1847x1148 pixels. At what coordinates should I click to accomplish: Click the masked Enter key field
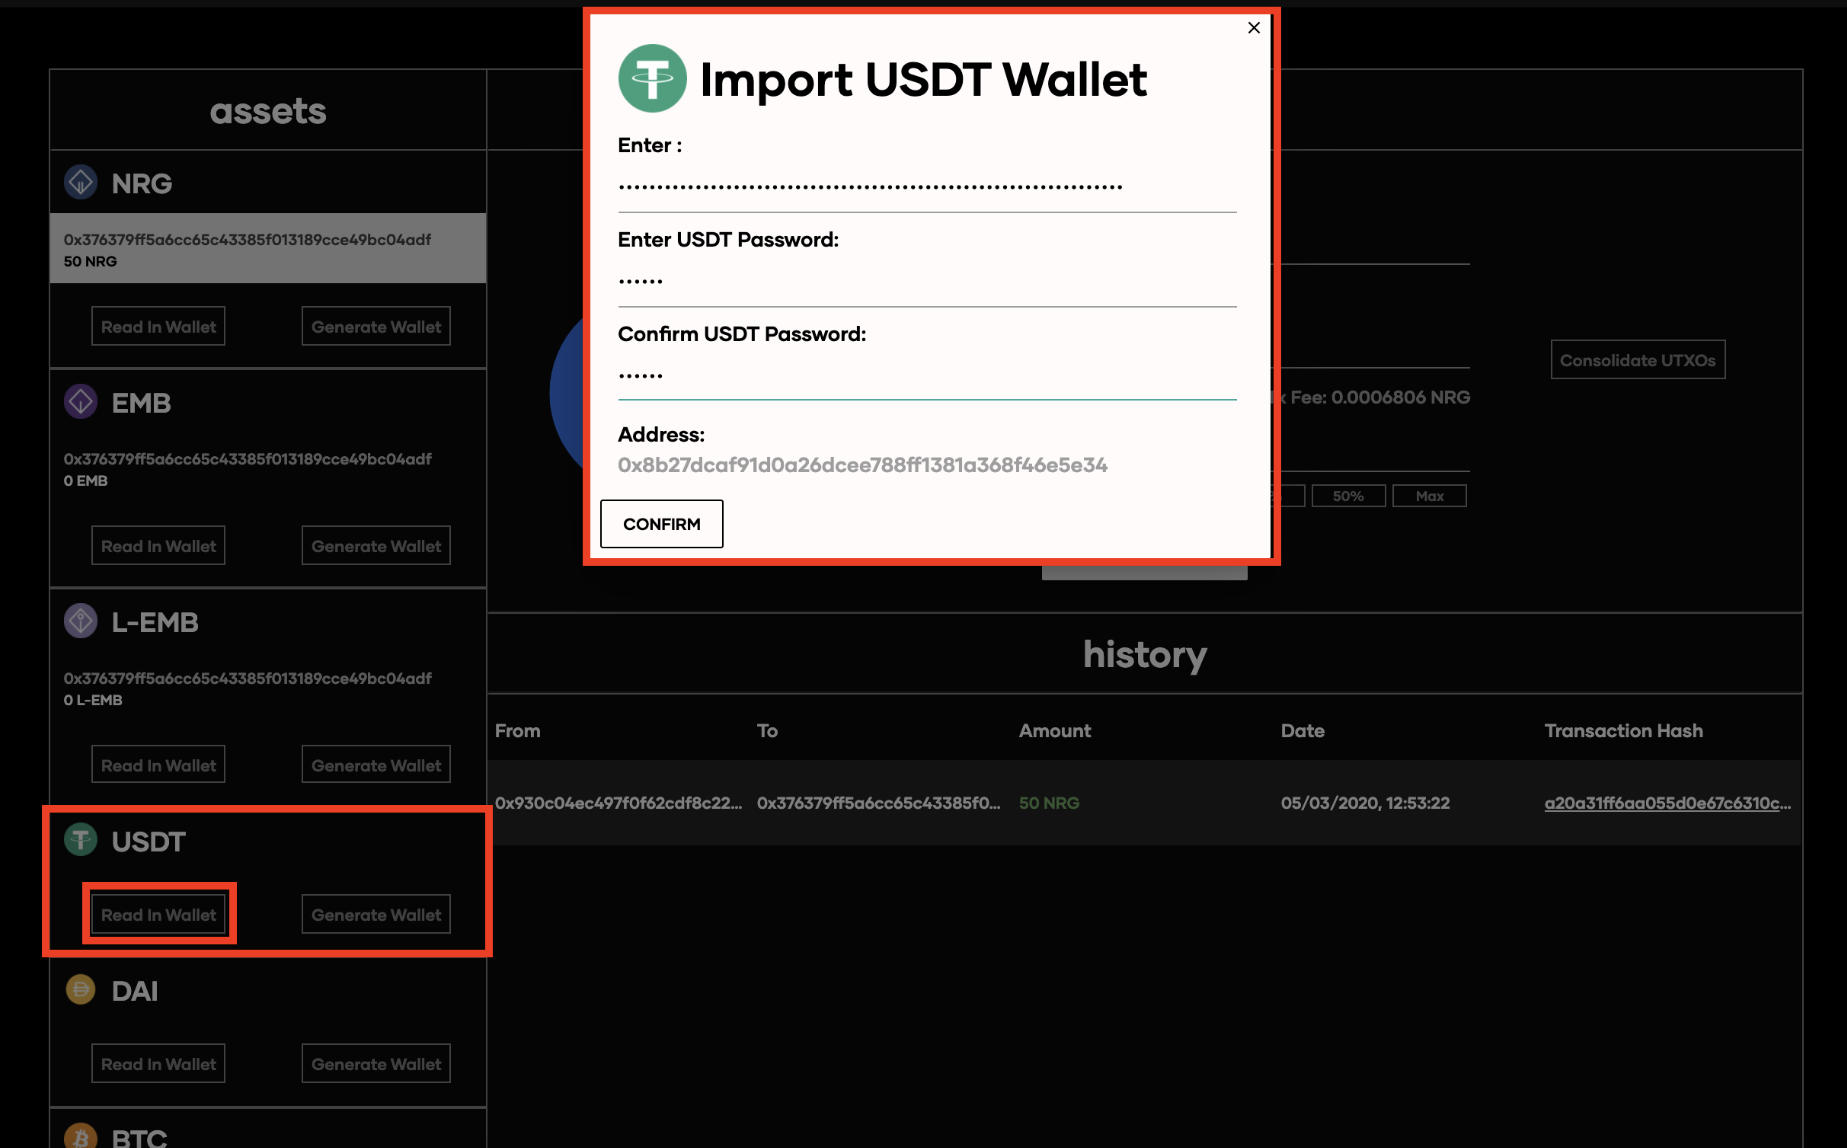click(927, 187)
